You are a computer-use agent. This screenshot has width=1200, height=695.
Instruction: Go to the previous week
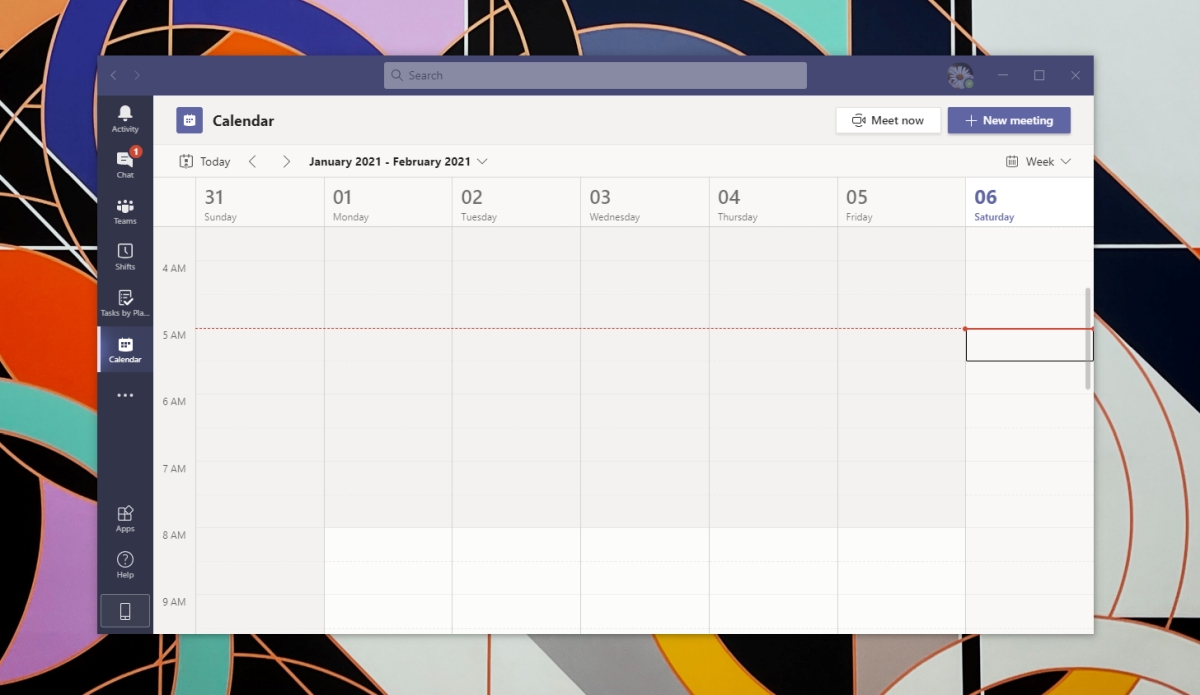pyautogui.click(x=252, y=161)
